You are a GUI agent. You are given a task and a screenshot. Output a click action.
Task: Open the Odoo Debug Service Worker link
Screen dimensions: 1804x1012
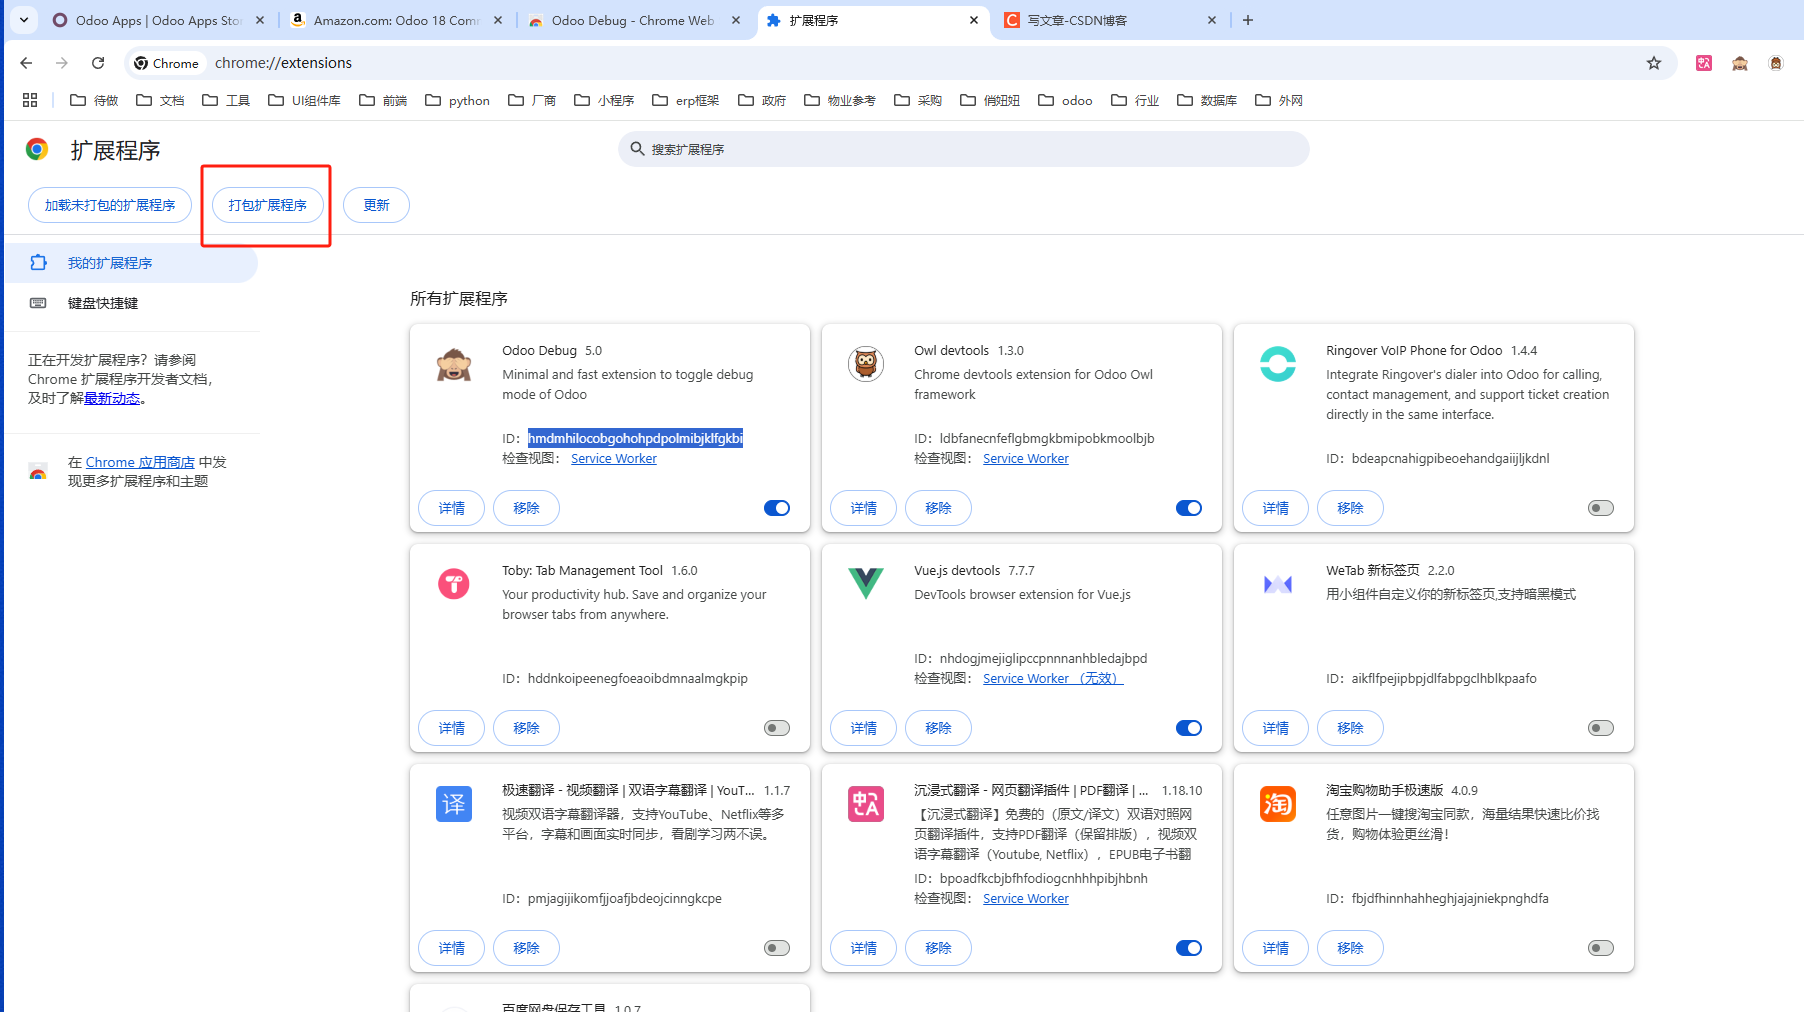point(613,458)
